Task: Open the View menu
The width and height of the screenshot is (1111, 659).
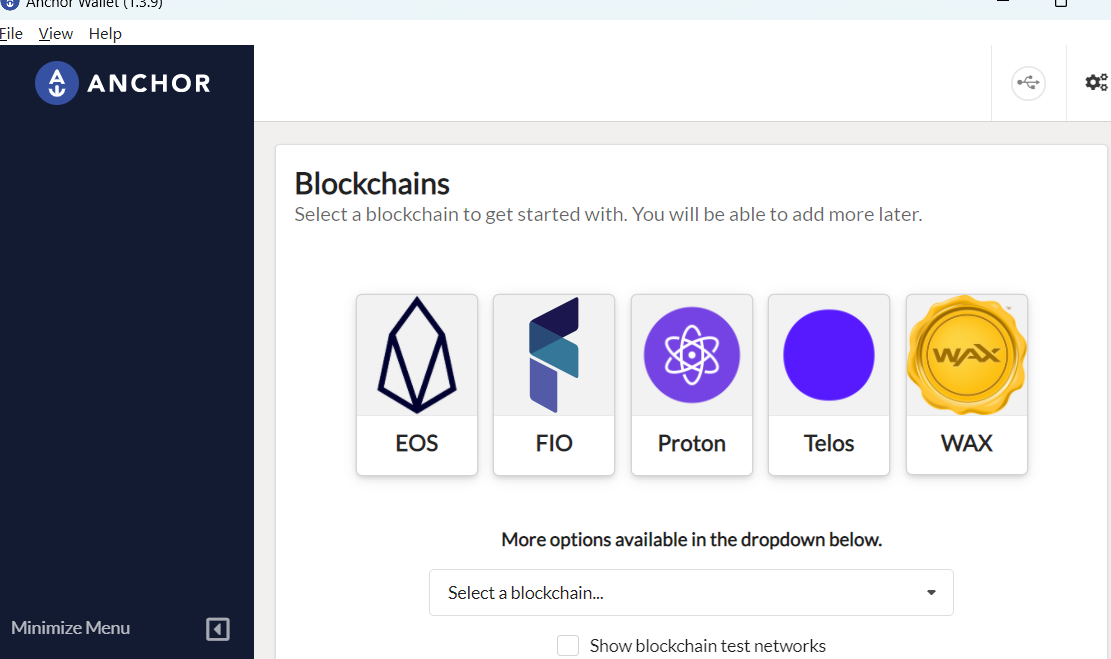Action: point(55,33)
